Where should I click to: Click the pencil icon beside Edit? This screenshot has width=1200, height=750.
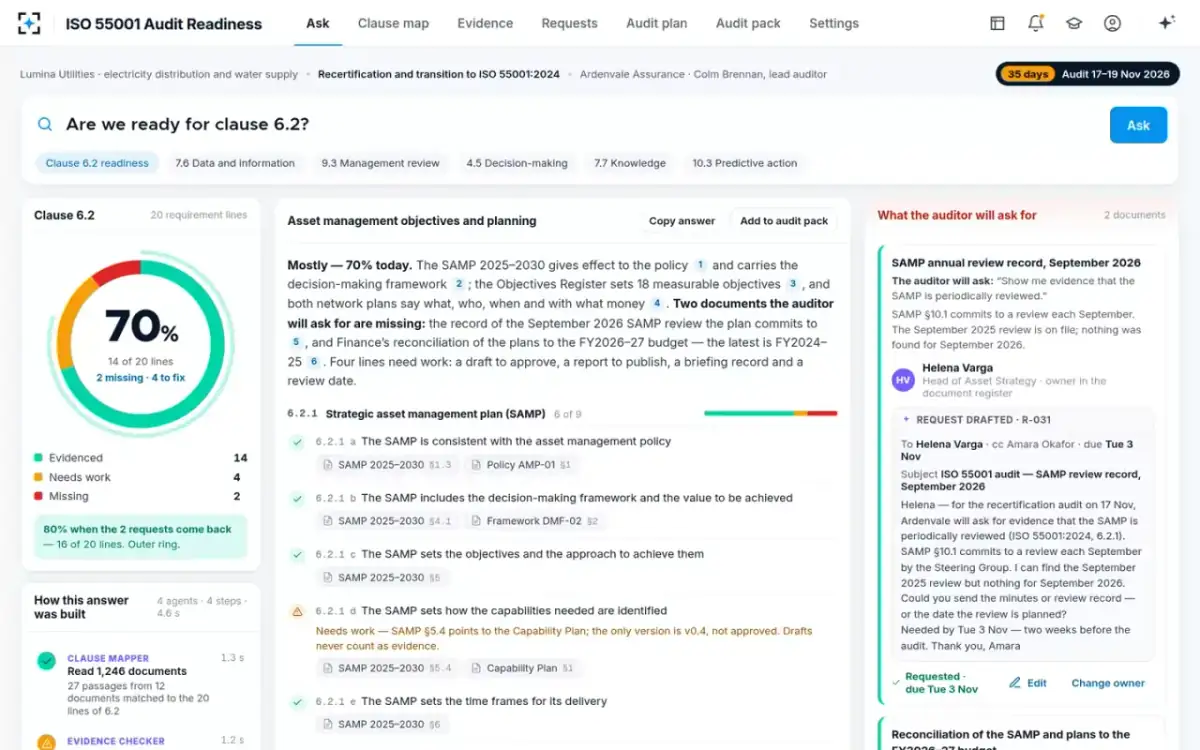click(1015, 683)
